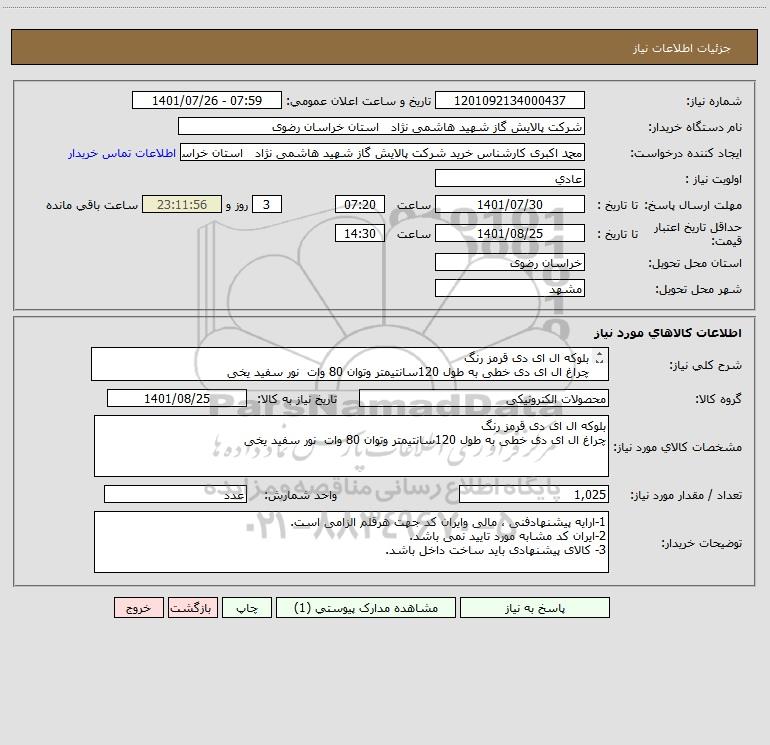
Task: Click the خروج exit button
Action: pyautogui.click(x=138, y=607)
